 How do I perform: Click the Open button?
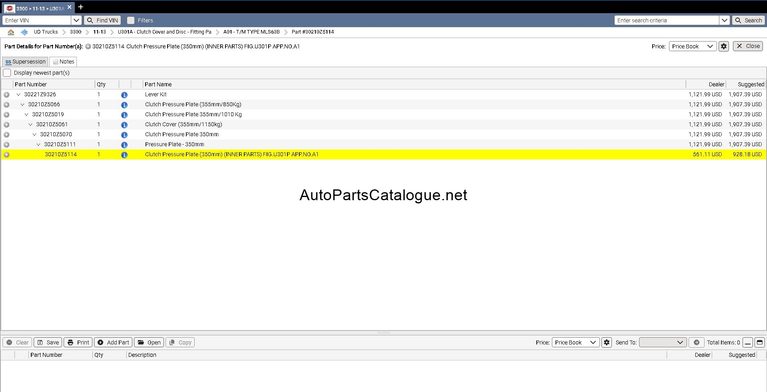click(x=149, y=343)
